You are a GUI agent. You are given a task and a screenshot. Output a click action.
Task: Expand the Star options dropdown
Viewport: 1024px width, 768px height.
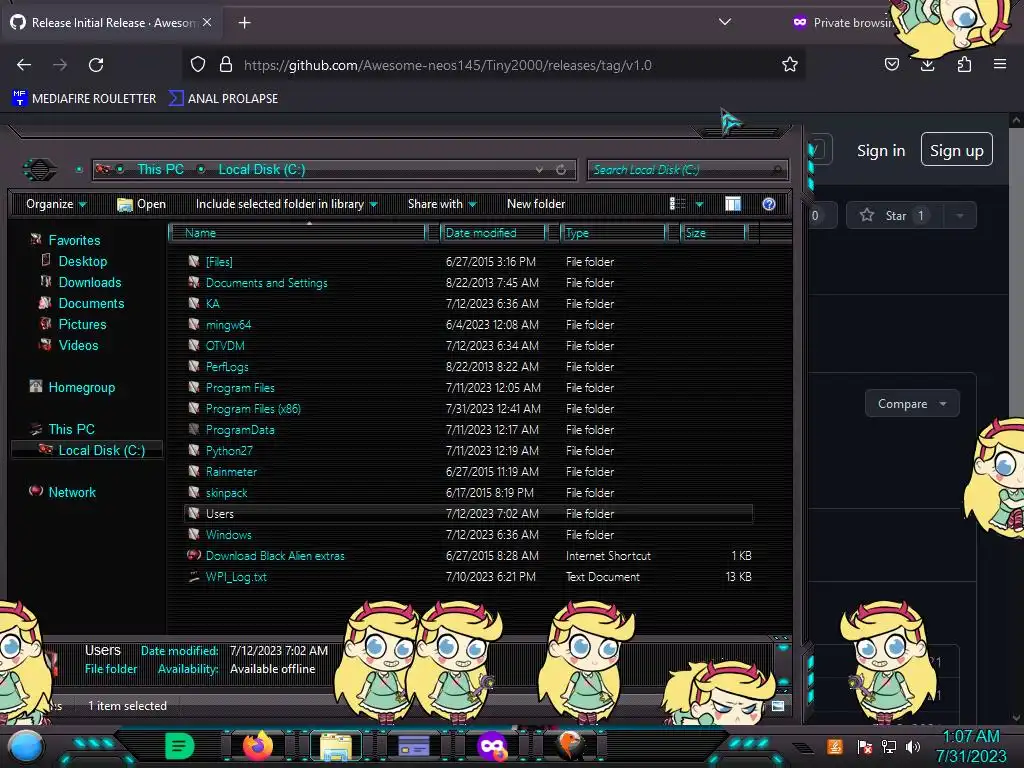pos(959,216)
